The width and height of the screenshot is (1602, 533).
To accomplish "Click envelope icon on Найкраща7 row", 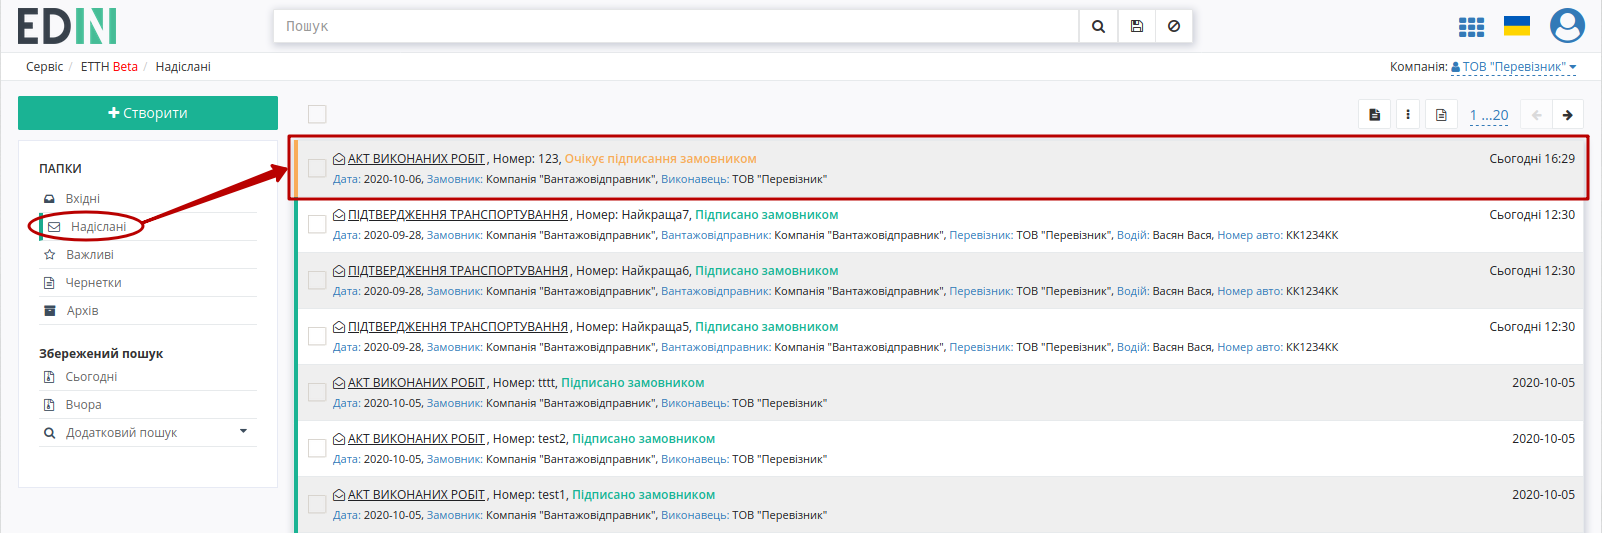I will coord(339,215).
